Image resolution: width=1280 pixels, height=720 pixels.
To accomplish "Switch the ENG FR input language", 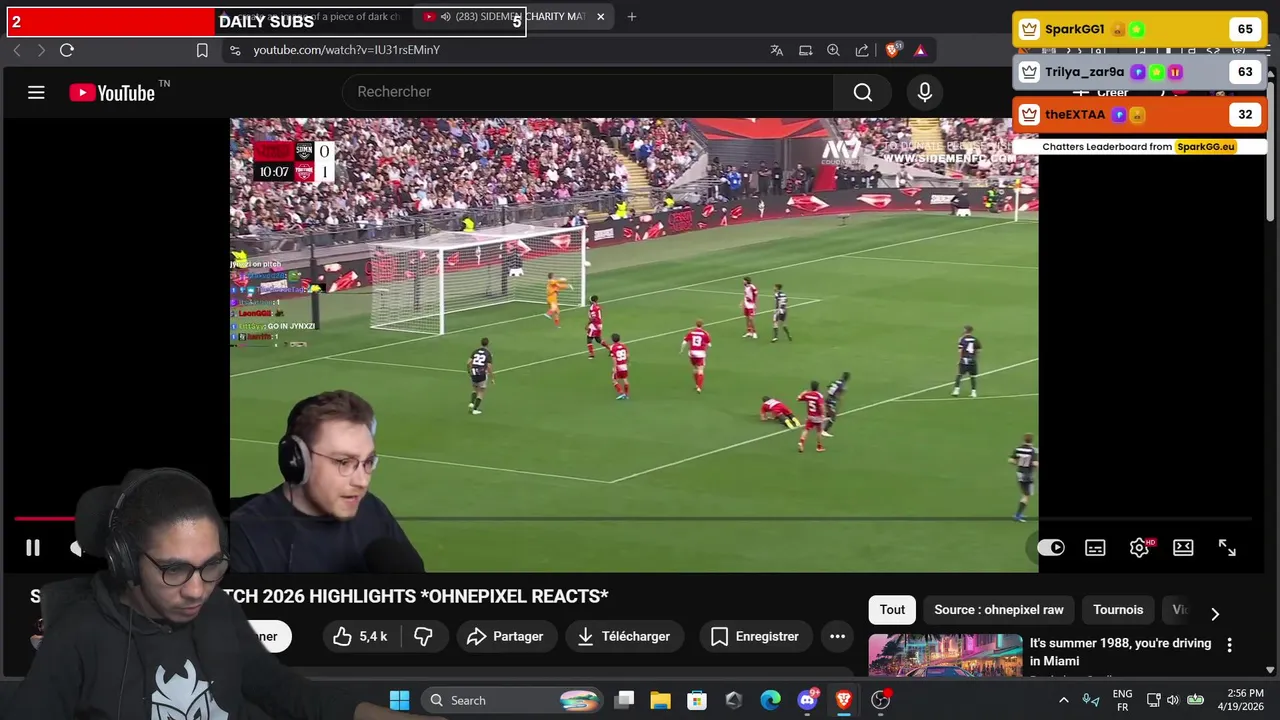I will [1122, 700].
